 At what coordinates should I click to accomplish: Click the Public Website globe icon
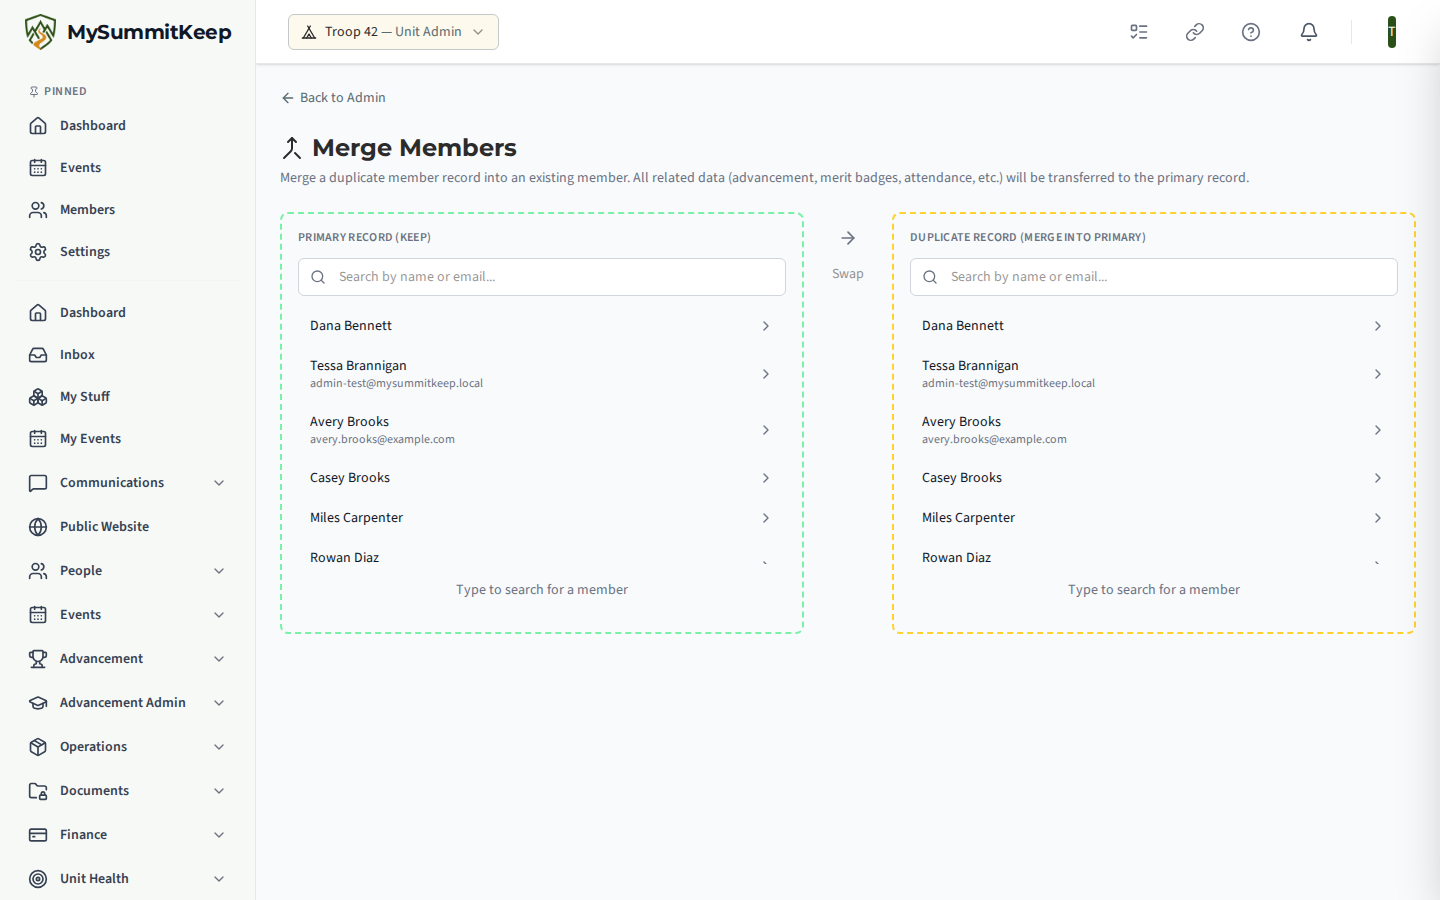38,527
